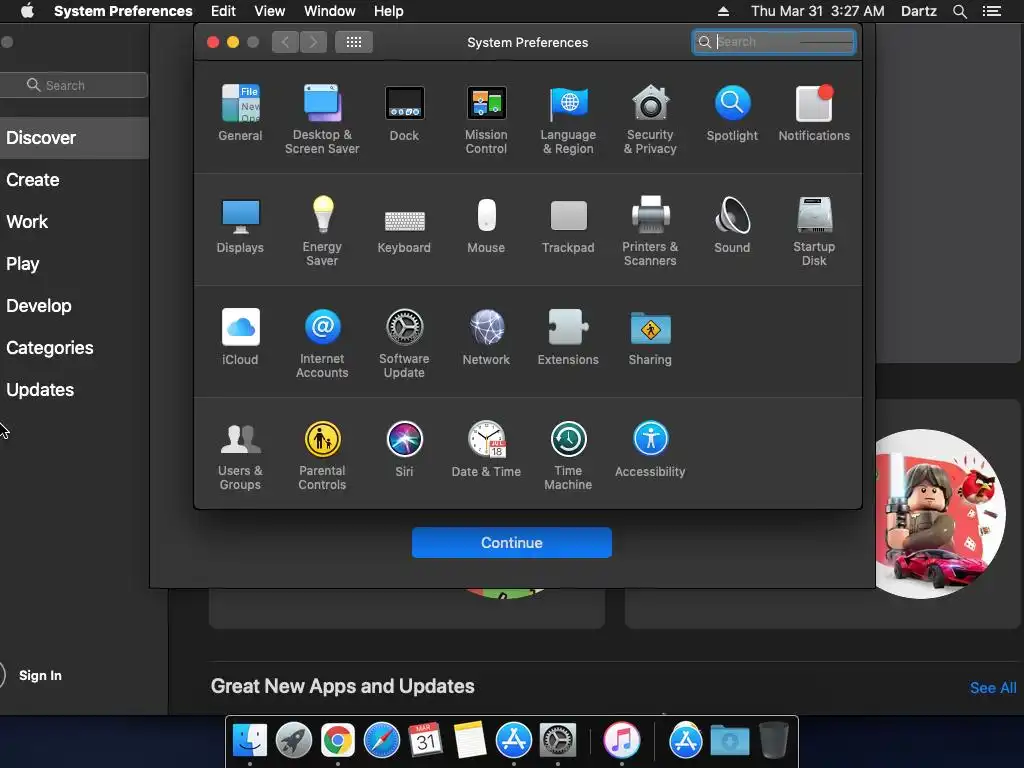Open Trash from the Dock
The width and height of the screenshot is (1024, 768).
pyautogui.click(x=774, y=741)
